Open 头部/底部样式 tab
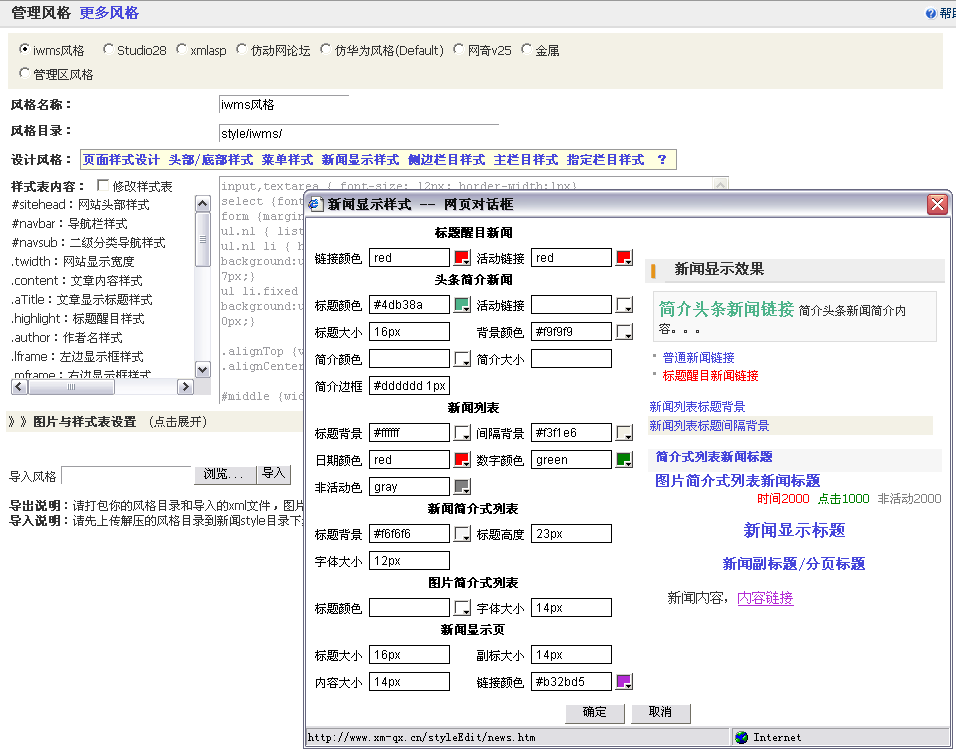The width and height of the screenshot is (956, 750). coord(210,160)
